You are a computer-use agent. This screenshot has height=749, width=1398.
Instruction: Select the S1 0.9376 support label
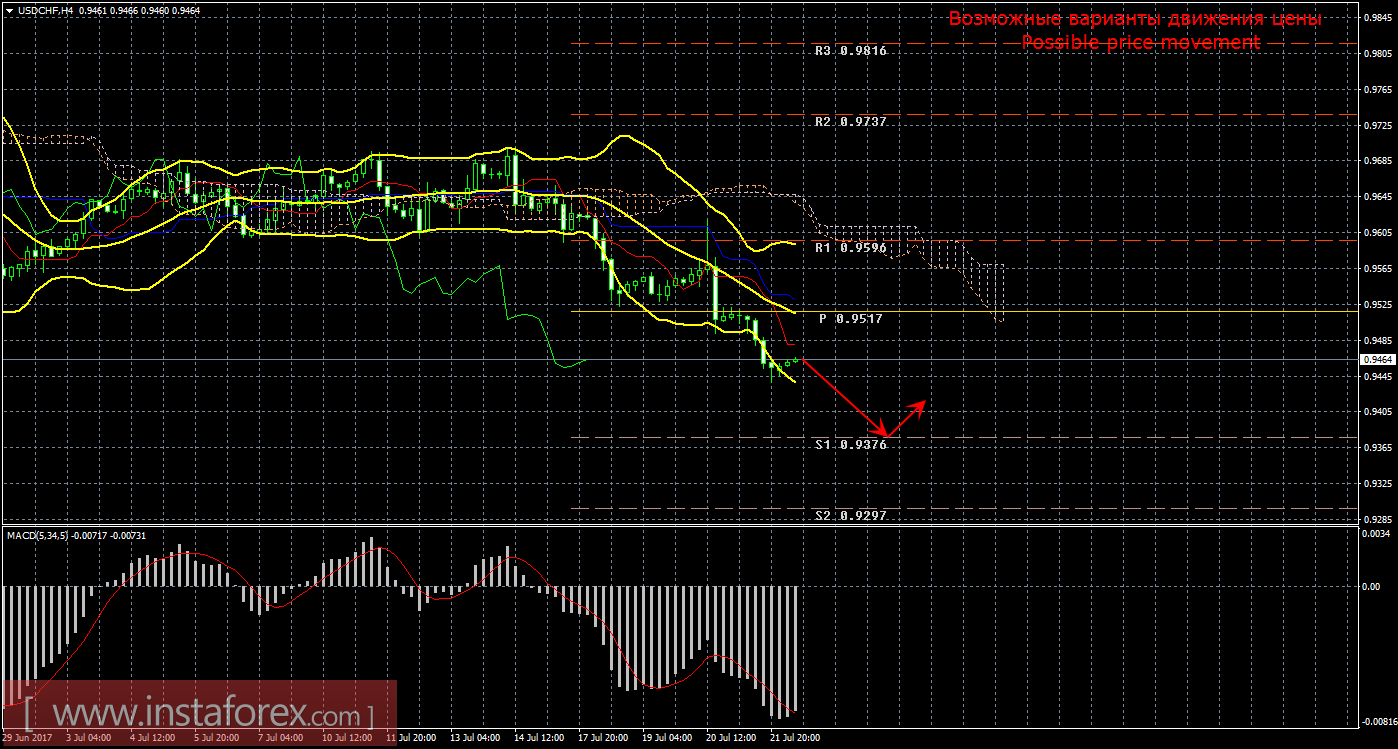coord(850,444)
